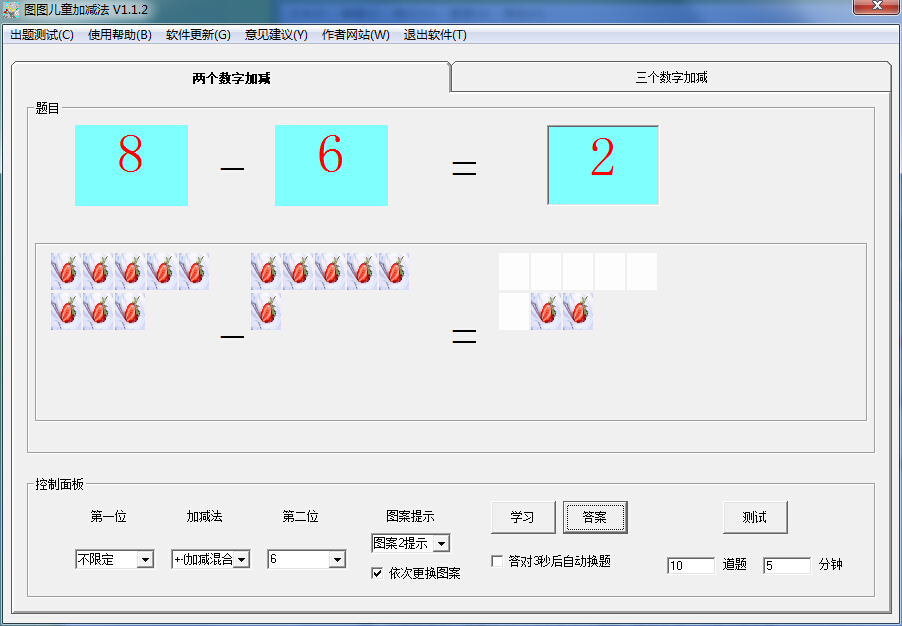902x626 pixels.
Task: Click the answer box showing 2
Action: click(x=602, y=166)
